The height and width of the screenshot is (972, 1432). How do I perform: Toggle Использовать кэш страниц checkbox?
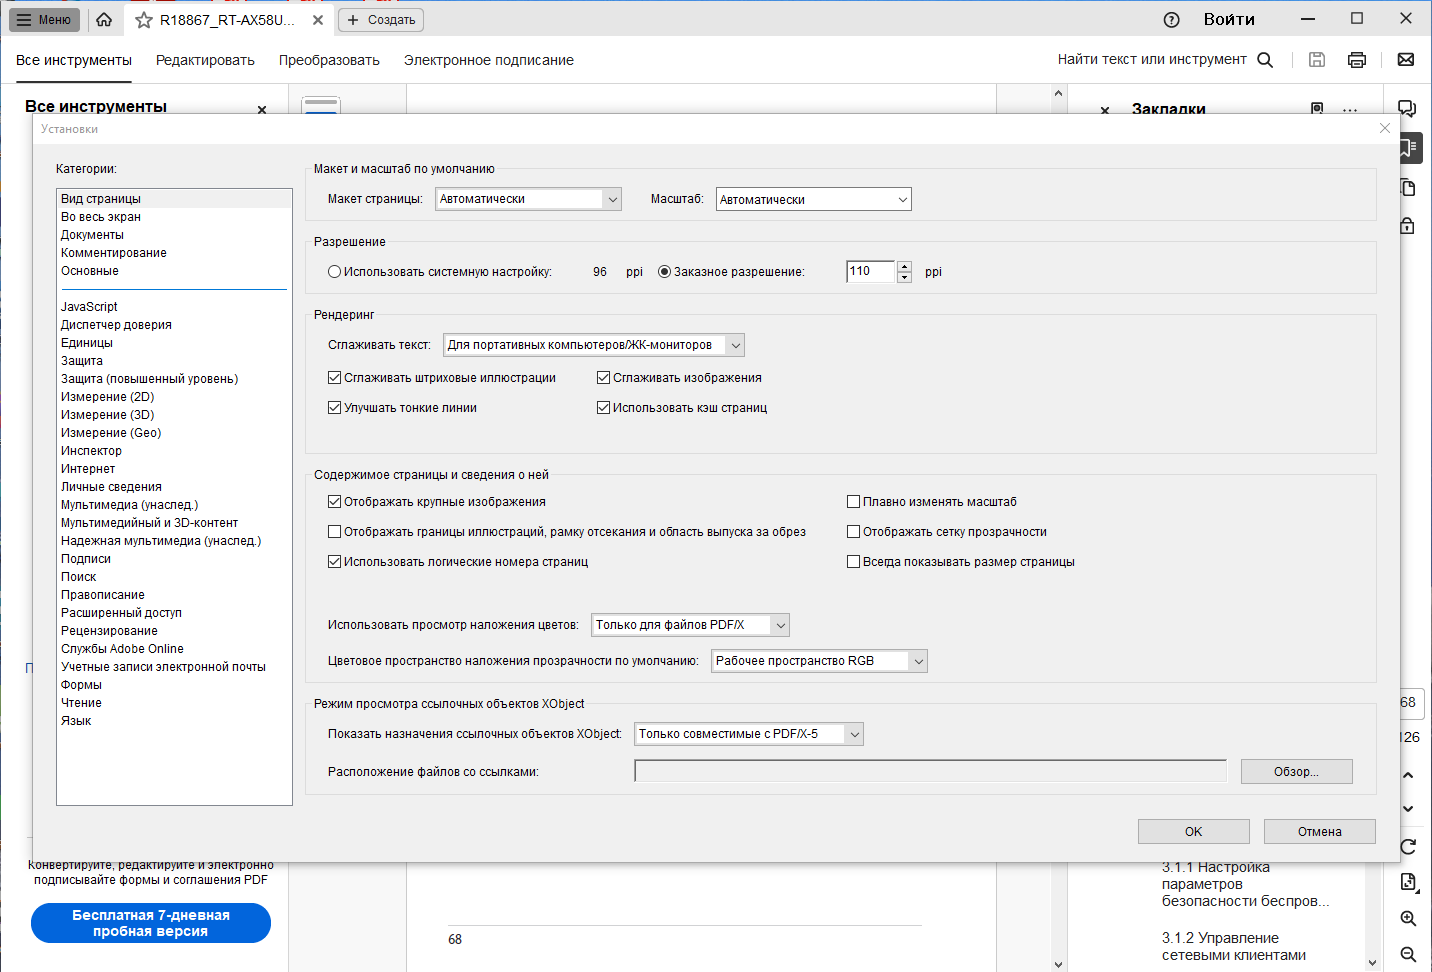(x=604, y=408)
